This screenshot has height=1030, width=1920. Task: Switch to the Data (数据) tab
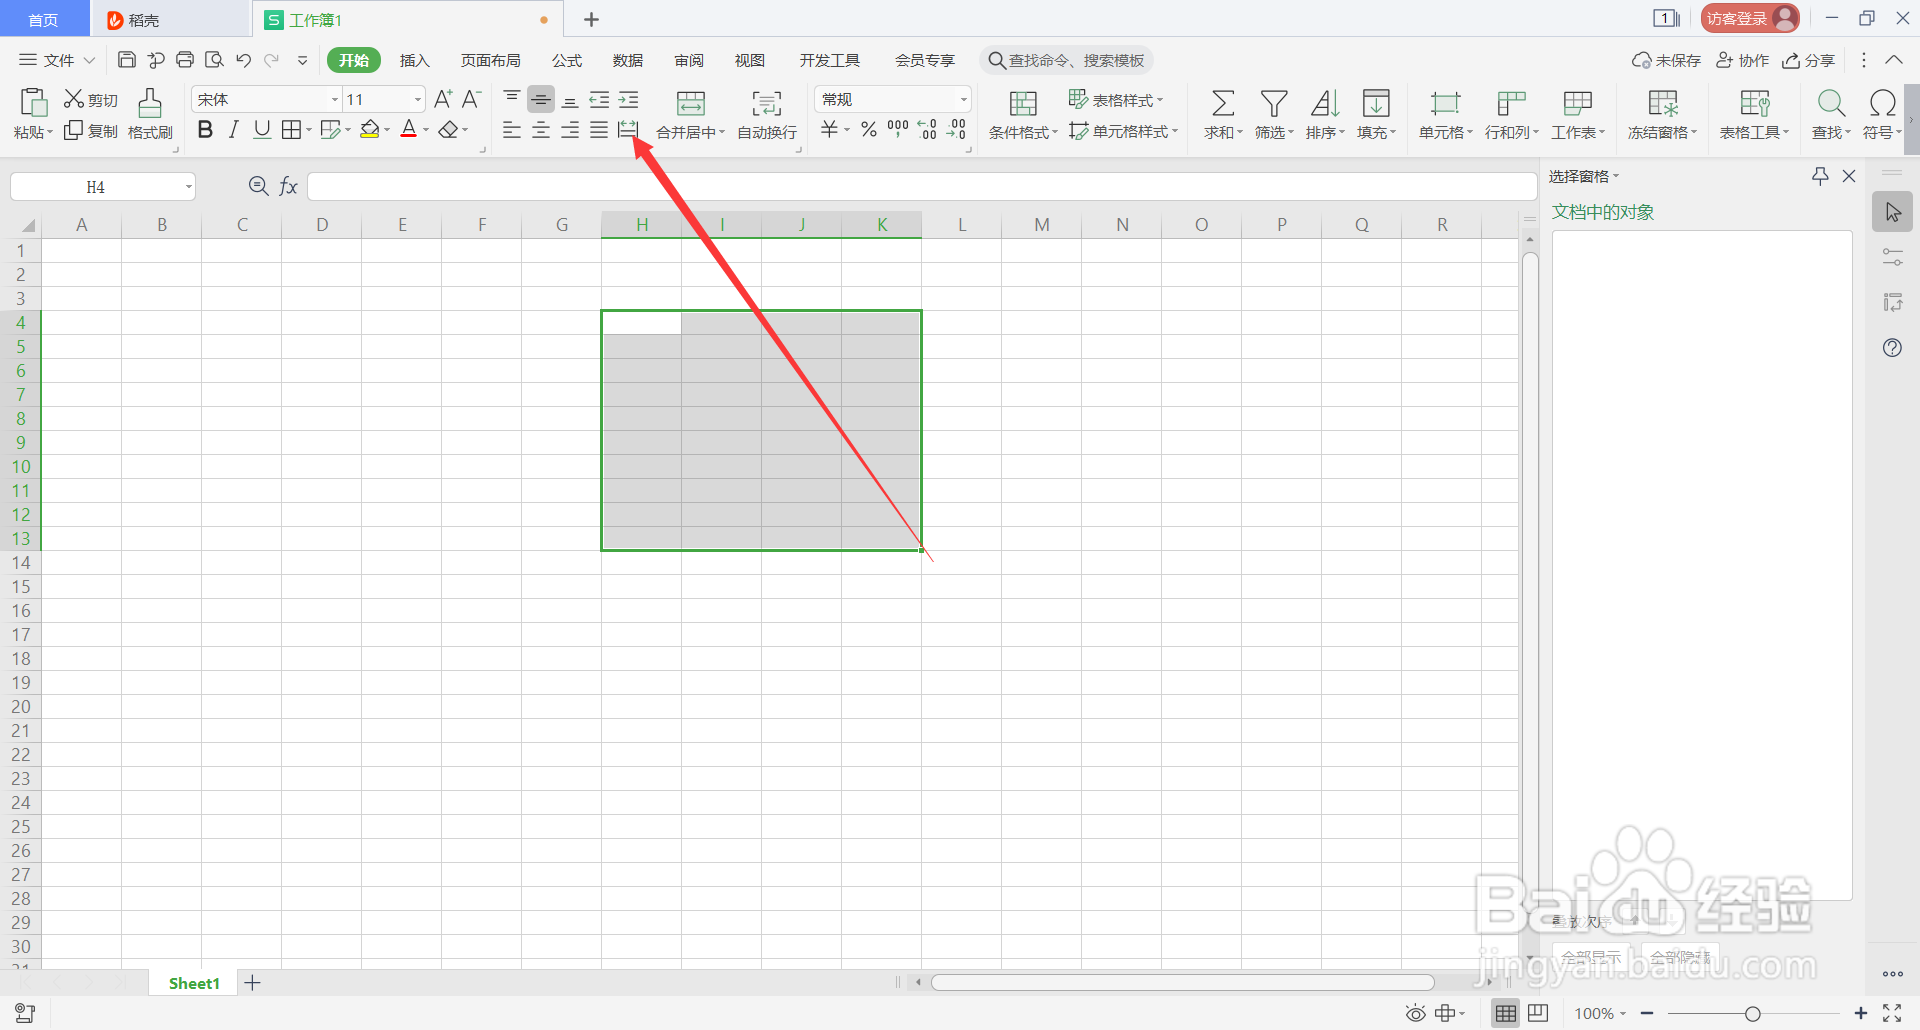628,61
